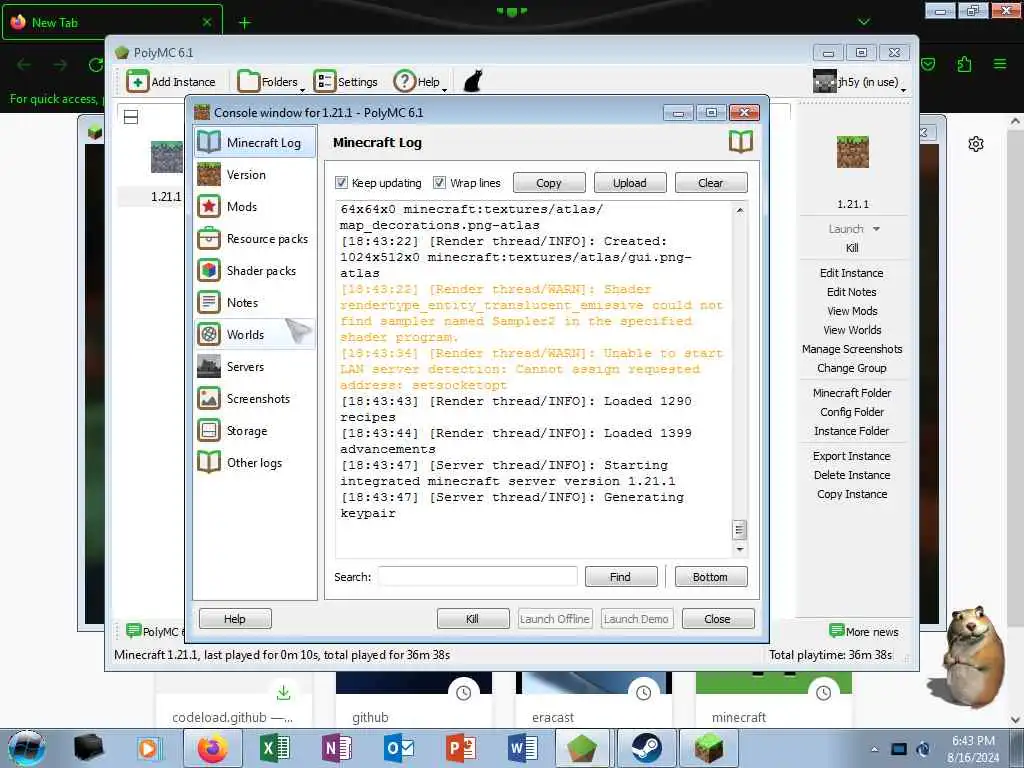This screenshot has width=1024, height=768.
Task: Click Delete Instance
Action: [x=852, y=474]
